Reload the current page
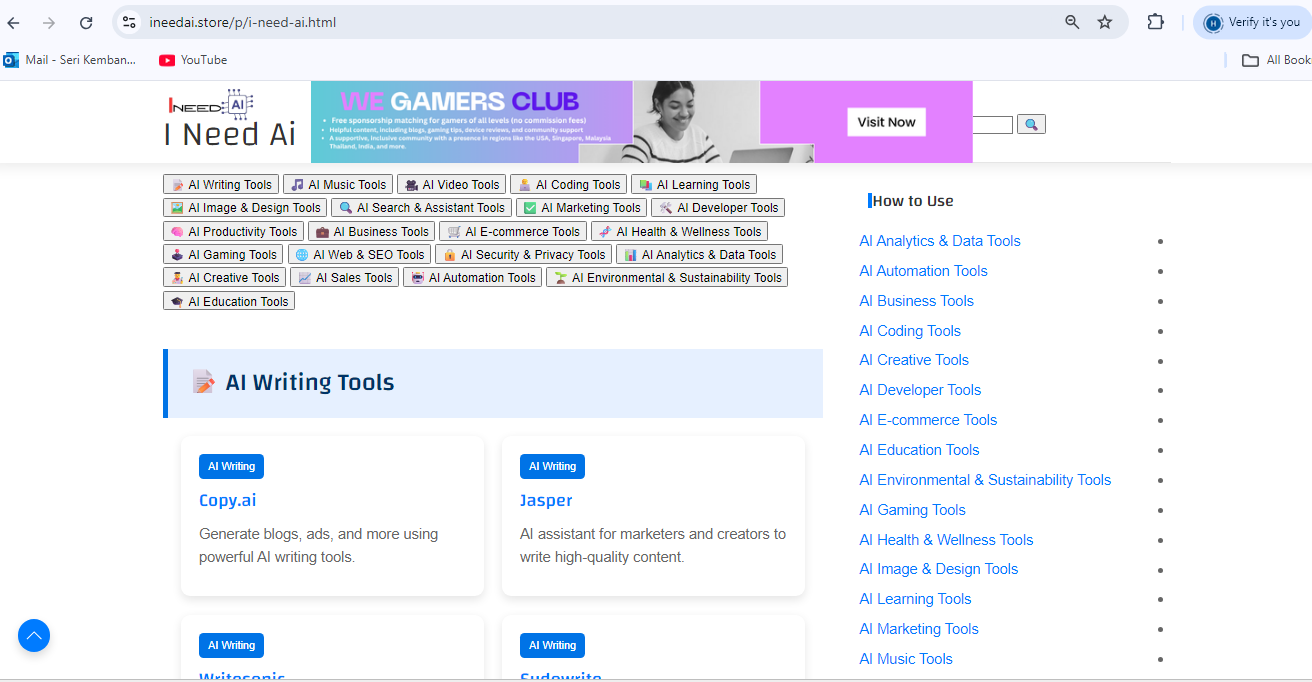The width and height of the screenshot is (1312, 682). click(86, 22)
